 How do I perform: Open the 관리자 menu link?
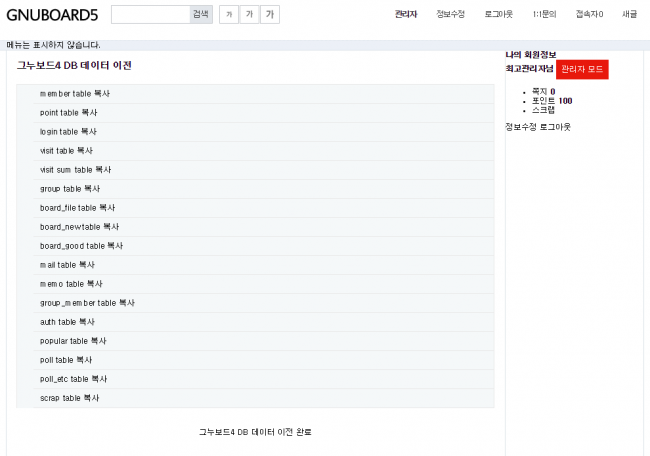[406, 15]
